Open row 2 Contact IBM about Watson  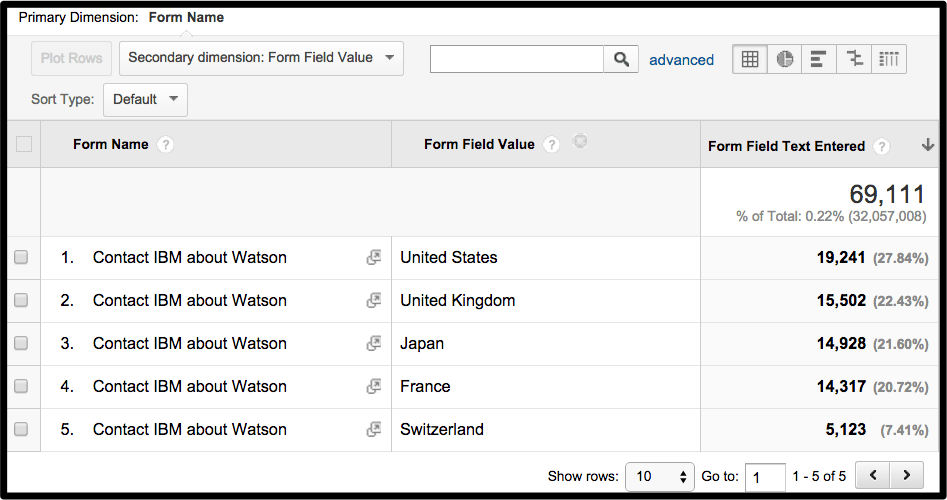[x=190, y=300]
